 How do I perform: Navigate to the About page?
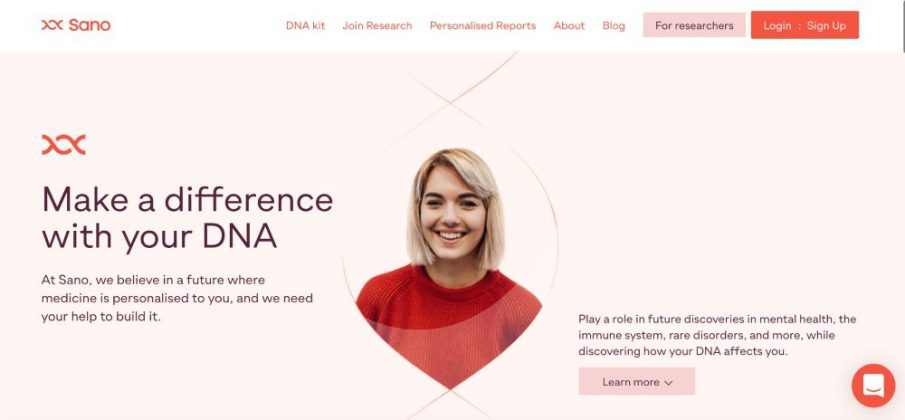point(569,25)
